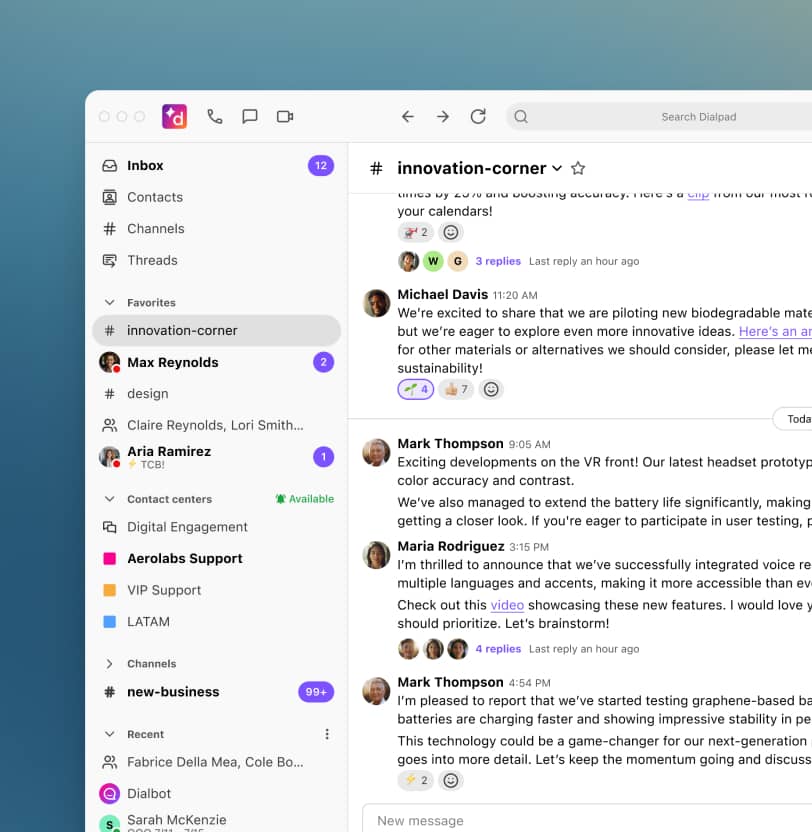This screenshot has height=832, width=812.
Task: Open Recent section more options menu
Action: click(x=327, y=734)
